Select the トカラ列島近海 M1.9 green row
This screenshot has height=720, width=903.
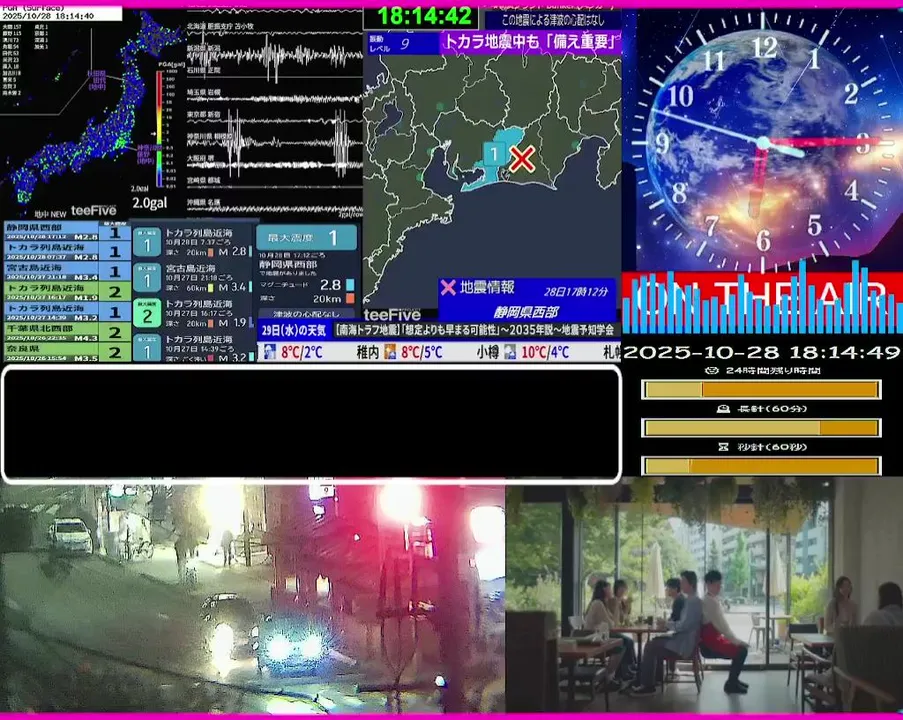[x=67, y=291]
